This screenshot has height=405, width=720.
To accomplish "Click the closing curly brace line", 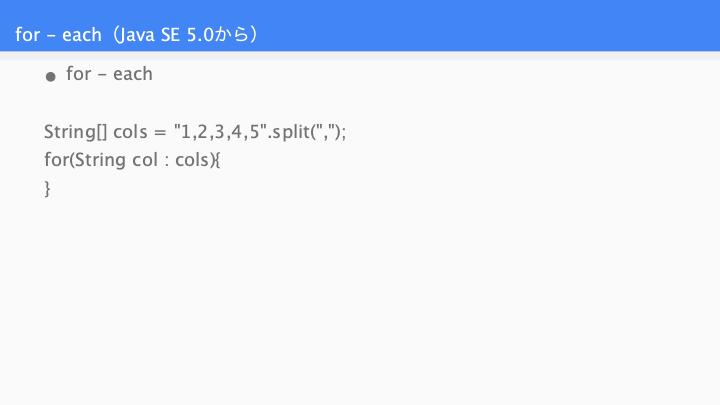I will click(x=47, y=189).
